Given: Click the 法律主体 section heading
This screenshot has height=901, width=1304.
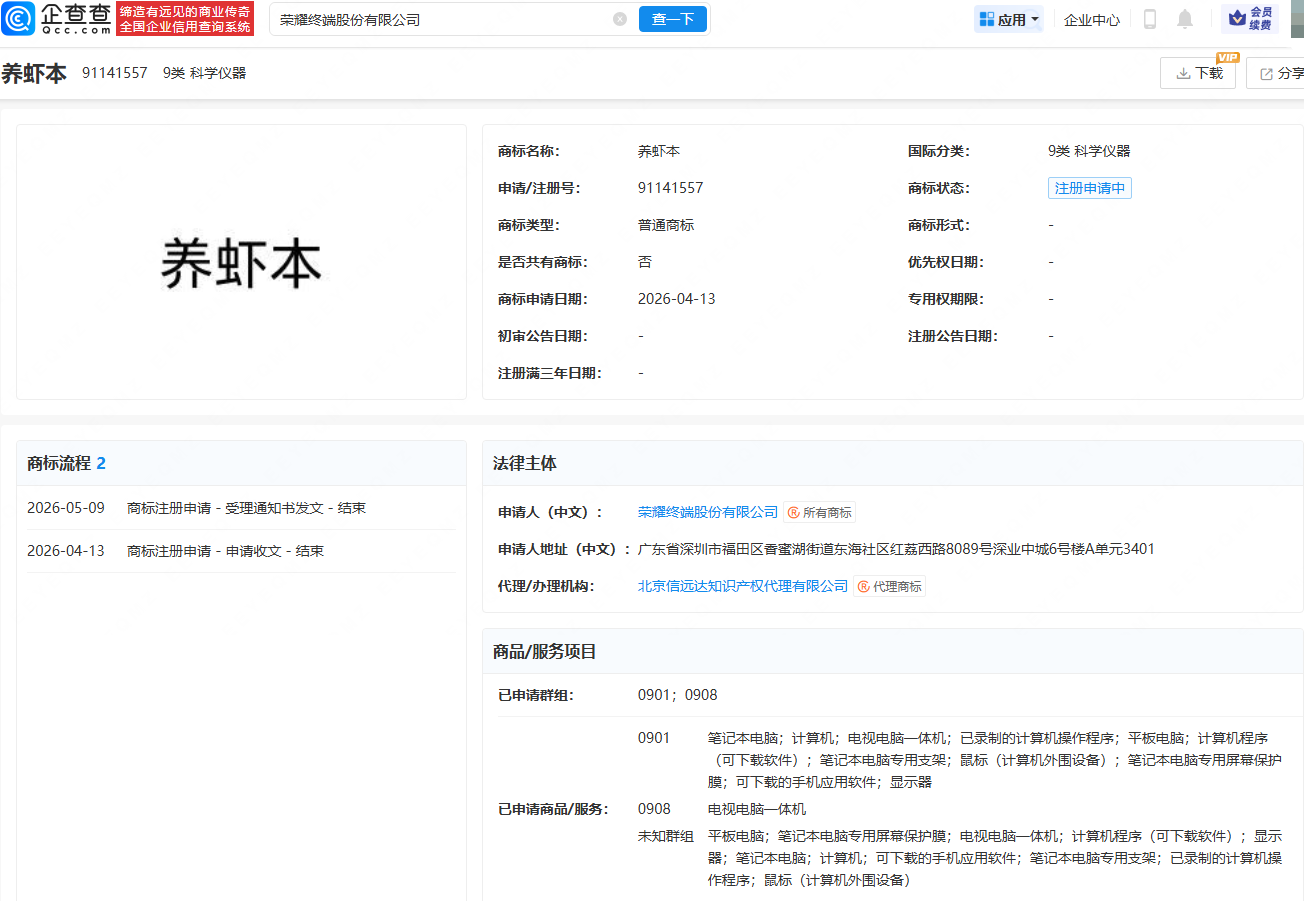Looking at the screenshot, I should point(525,463).
